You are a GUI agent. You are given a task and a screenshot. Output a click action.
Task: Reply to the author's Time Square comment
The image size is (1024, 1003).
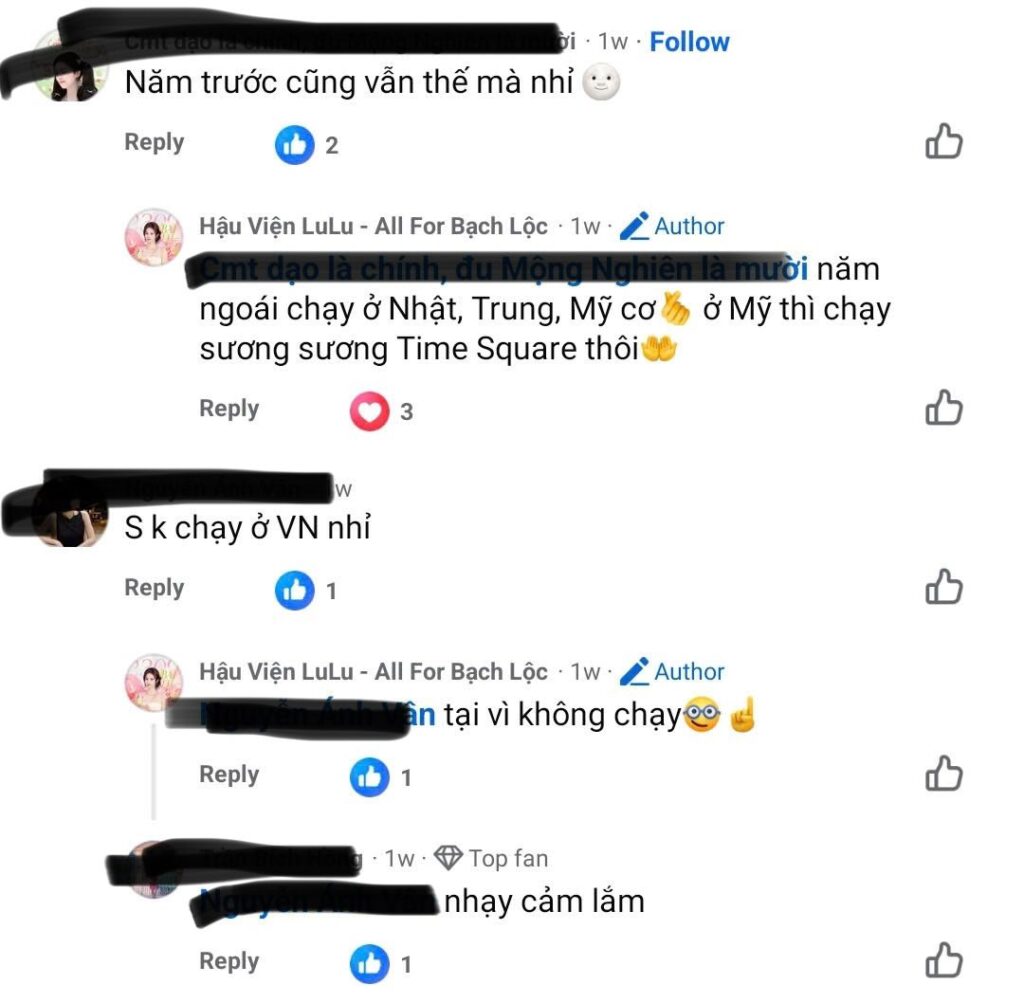229,408
